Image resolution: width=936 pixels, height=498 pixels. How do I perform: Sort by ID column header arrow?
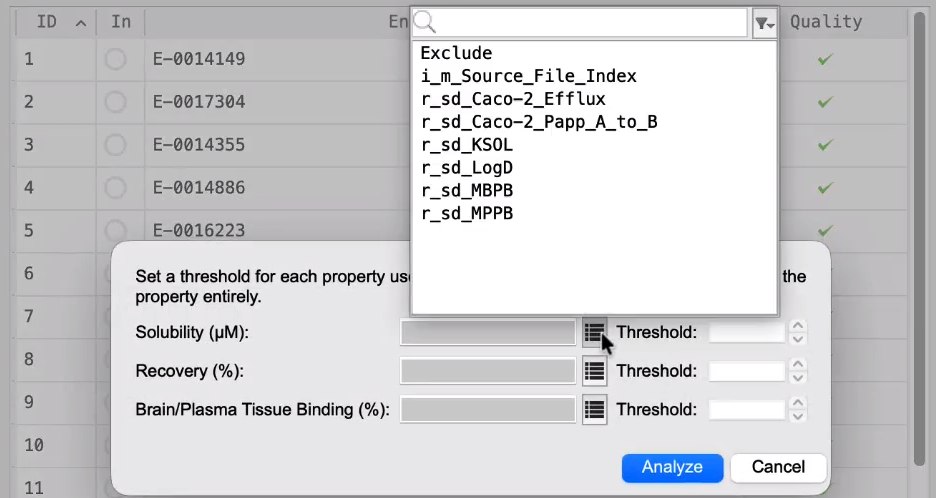(x=81, y=23)
